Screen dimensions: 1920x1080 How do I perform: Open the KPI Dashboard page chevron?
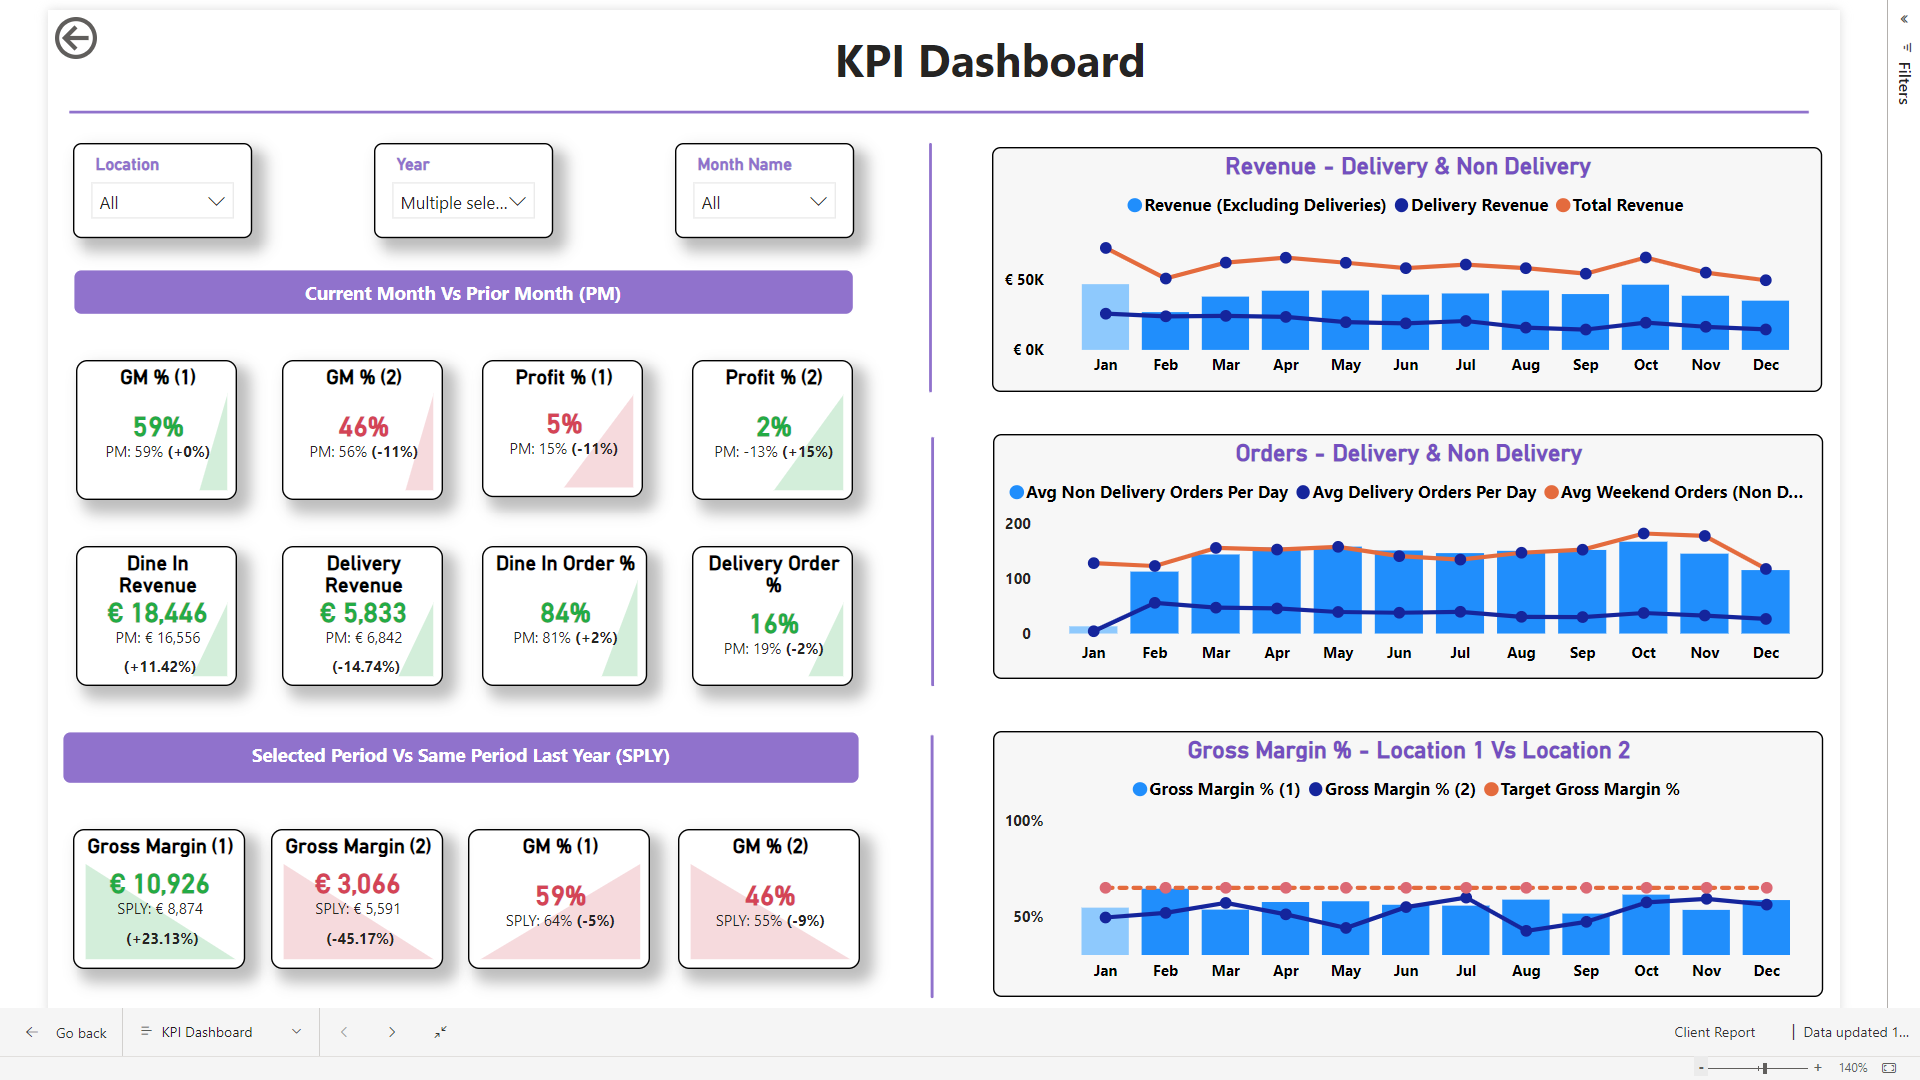(296, 1031)
